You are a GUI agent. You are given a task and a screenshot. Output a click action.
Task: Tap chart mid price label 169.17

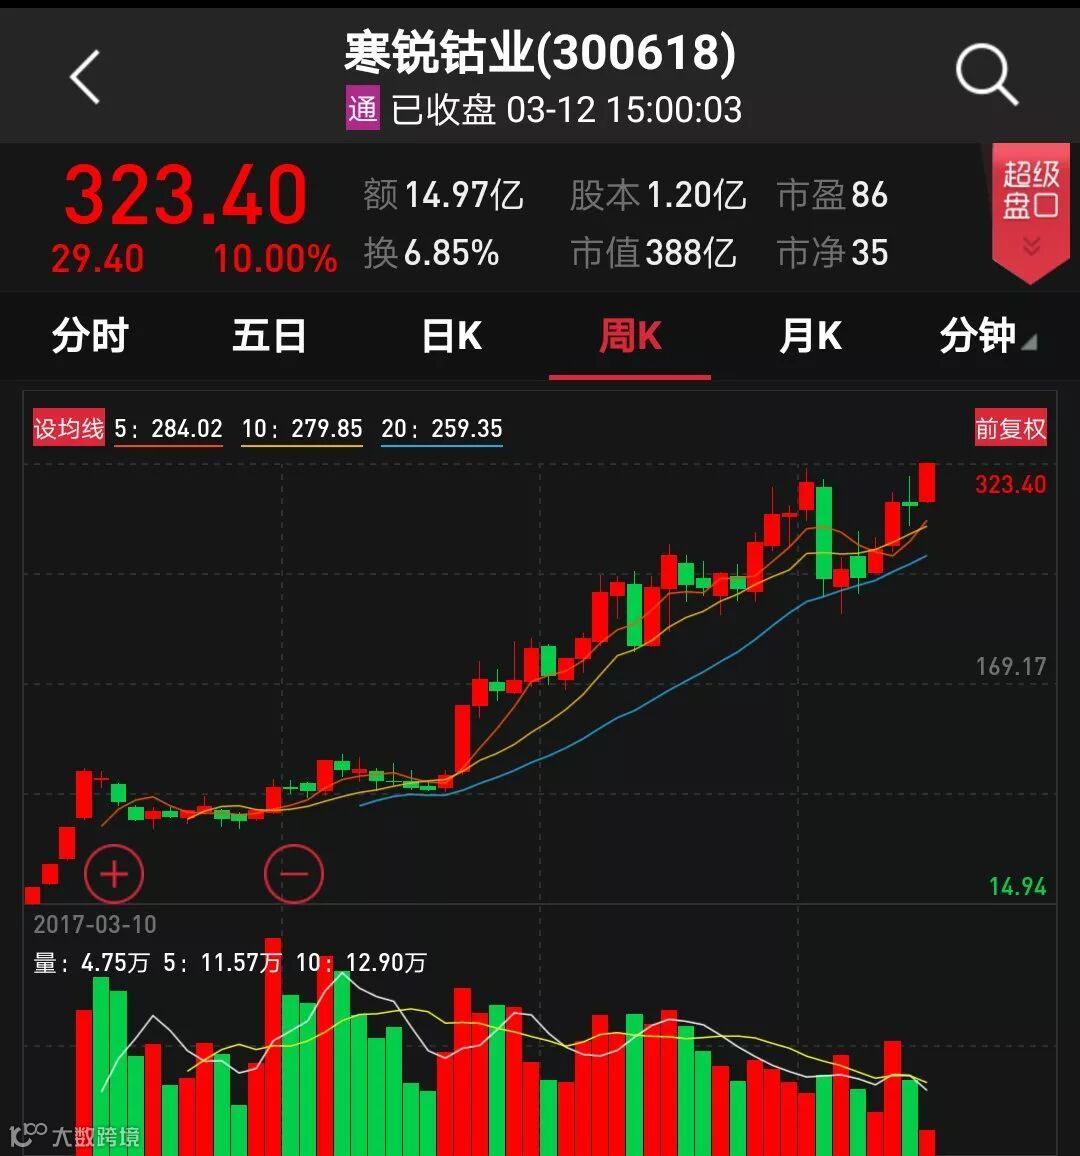1011,666
